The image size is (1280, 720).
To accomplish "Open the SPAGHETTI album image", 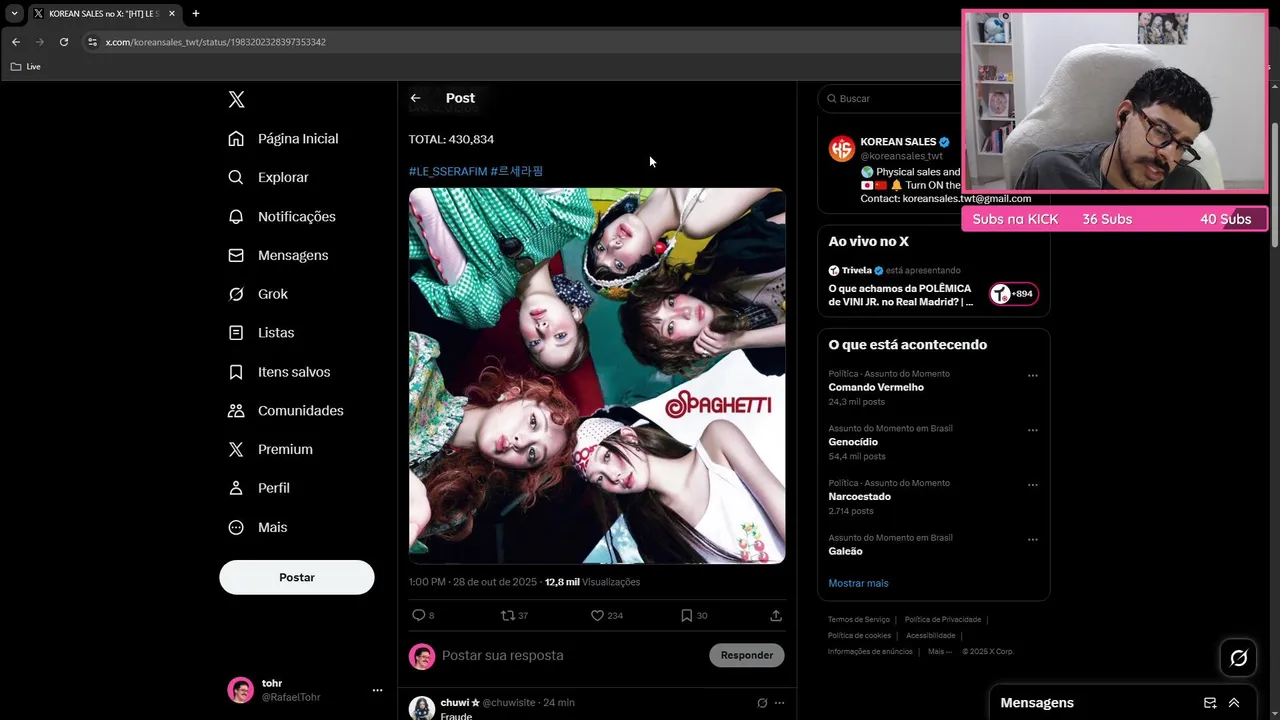I will (597, 376).
